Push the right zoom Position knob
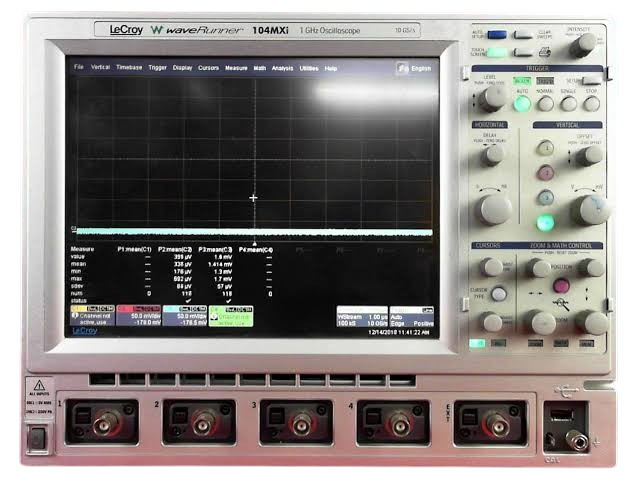Viewport: 638px width, 480px height. tap(591, 268)
